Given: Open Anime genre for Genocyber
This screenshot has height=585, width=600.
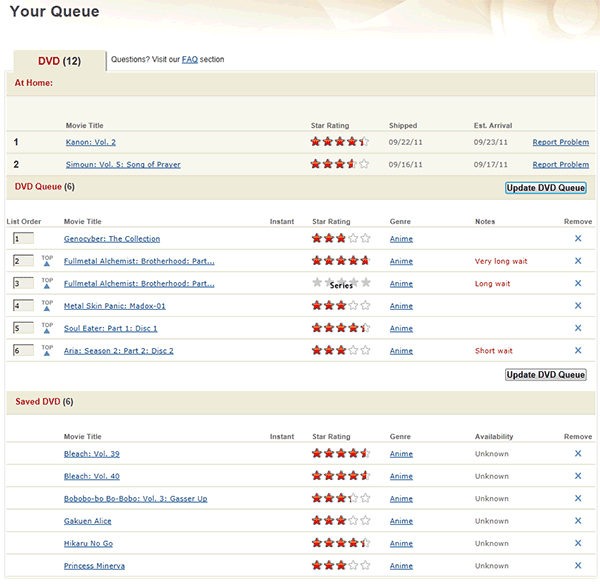Looking at the screenshot, I should pos(401,239).
